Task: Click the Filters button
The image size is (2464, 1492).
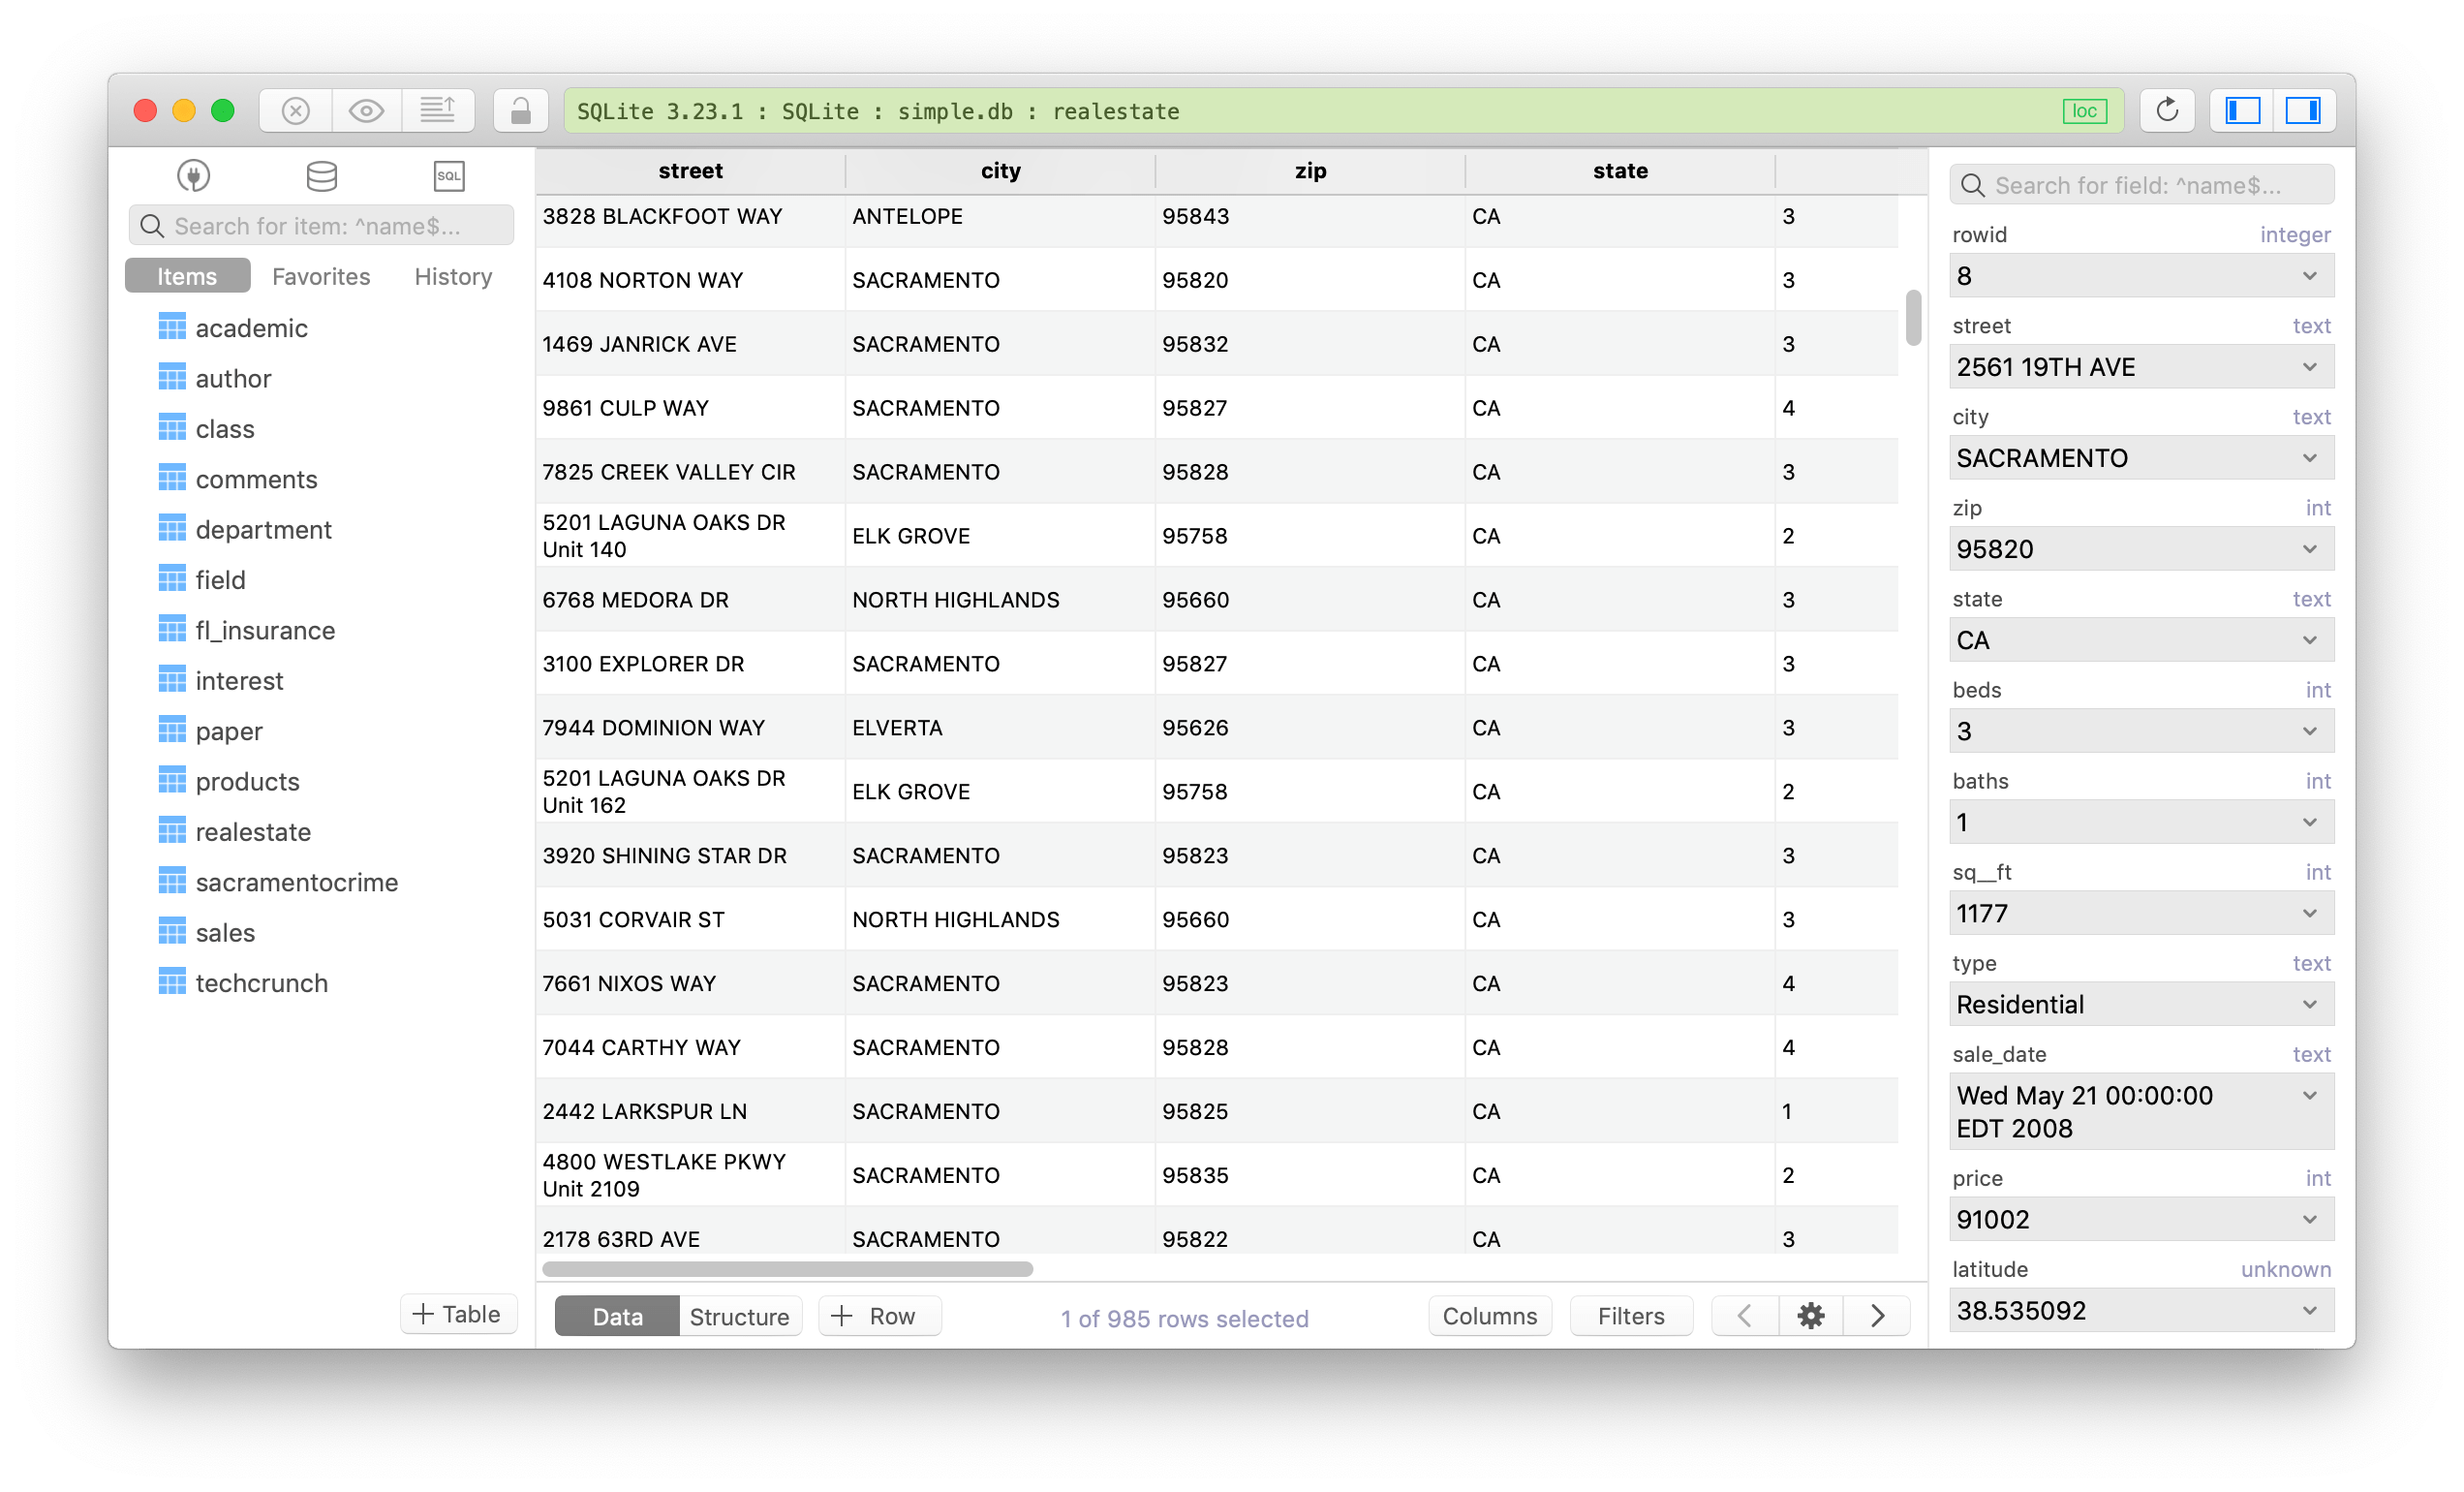Action: (1630, 1316)
